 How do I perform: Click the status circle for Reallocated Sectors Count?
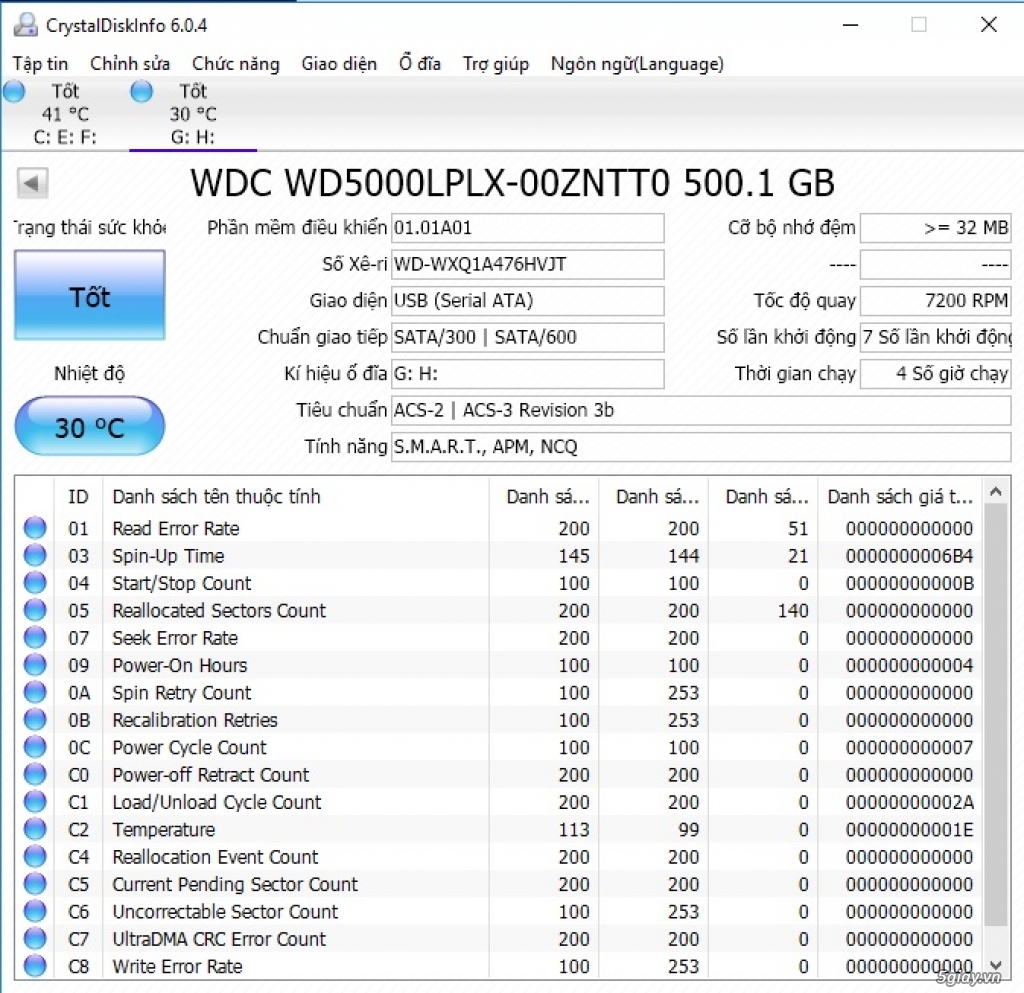click(x=35, y=610)
